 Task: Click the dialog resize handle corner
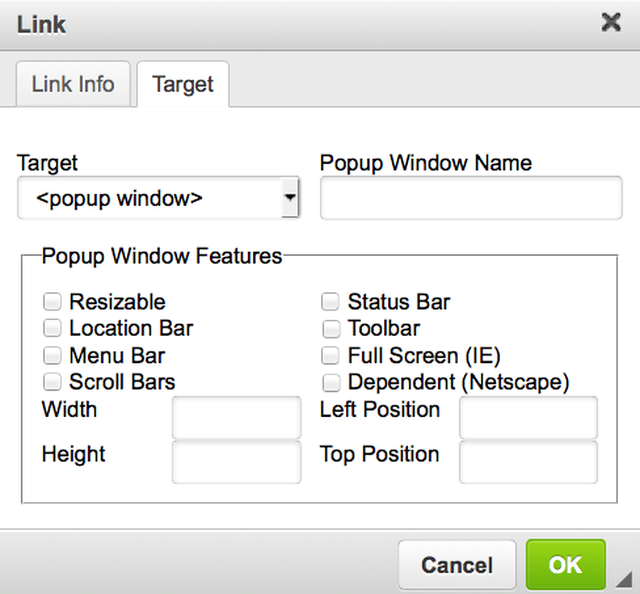[x=624, y=580]
